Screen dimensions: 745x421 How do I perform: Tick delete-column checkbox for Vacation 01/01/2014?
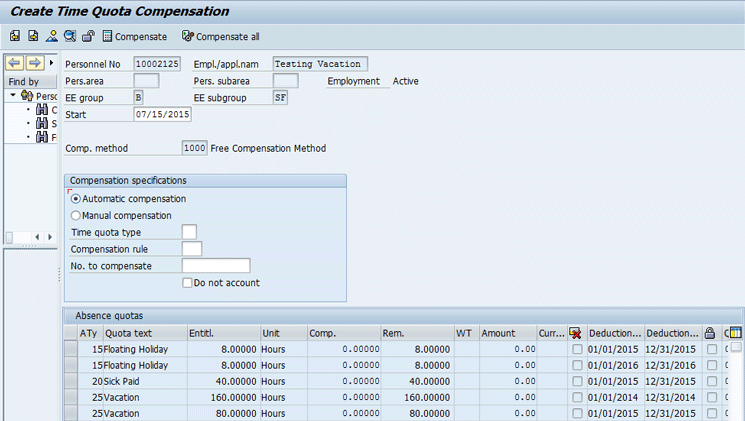coord(577,397)
